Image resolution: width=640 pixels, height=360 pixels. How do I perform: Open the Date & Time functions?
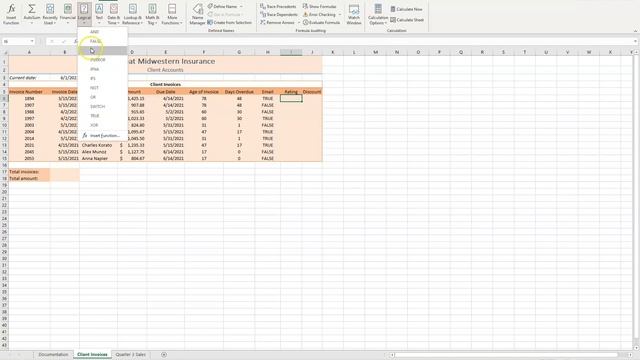(x=114, y=14)
